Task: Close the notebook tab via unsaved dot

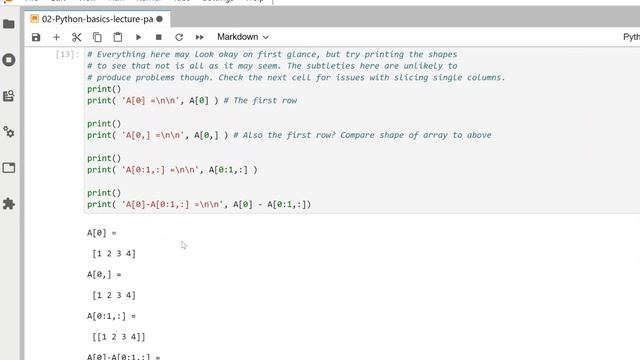Action: click(x=160, y=19)
